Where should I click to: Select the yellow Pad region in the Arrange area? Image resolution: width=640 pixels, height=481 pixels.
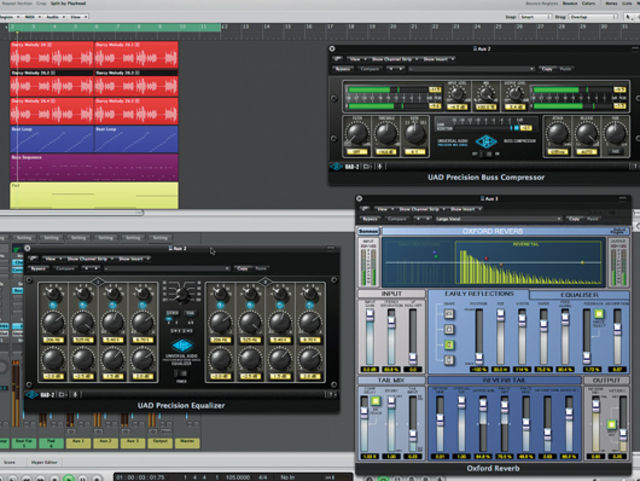coord(94,195)
